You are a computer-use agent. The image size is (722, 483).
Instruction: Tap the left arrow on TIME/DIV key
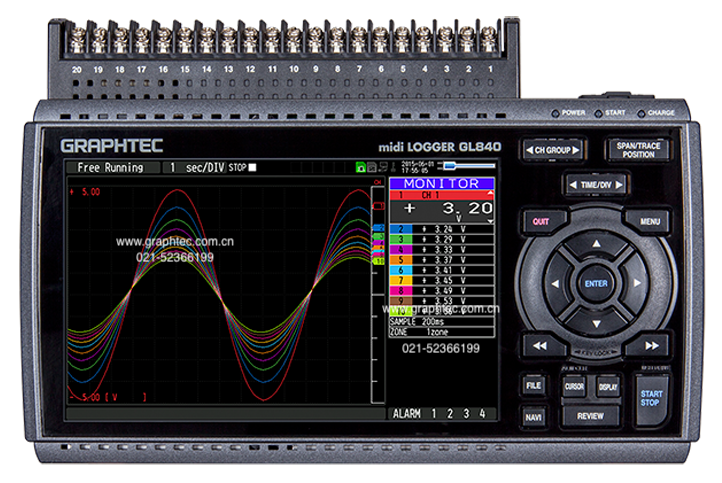(573, 185)
